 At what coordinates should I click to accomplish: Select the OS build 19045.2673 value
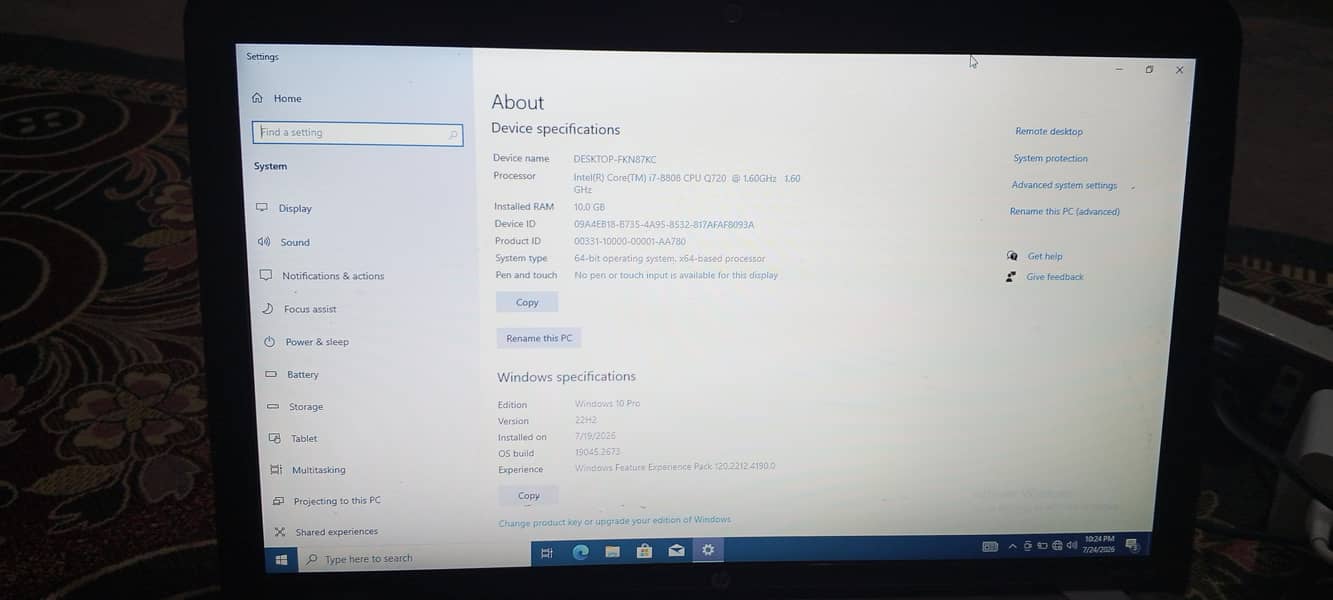598,452
